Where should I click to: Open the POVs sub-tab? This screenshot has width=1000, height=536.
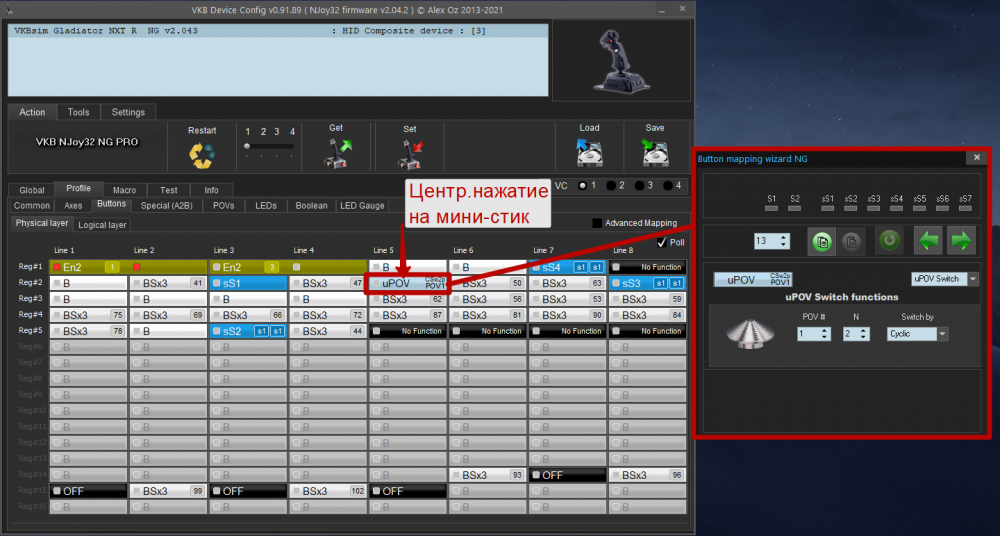coord(224,205)
